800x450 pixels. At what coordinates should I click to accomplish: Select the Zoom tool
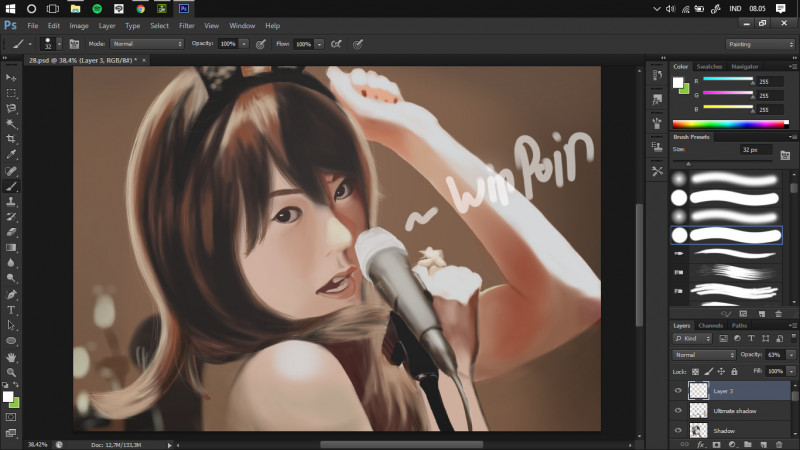pyautogui.click(x=11, y=372)
